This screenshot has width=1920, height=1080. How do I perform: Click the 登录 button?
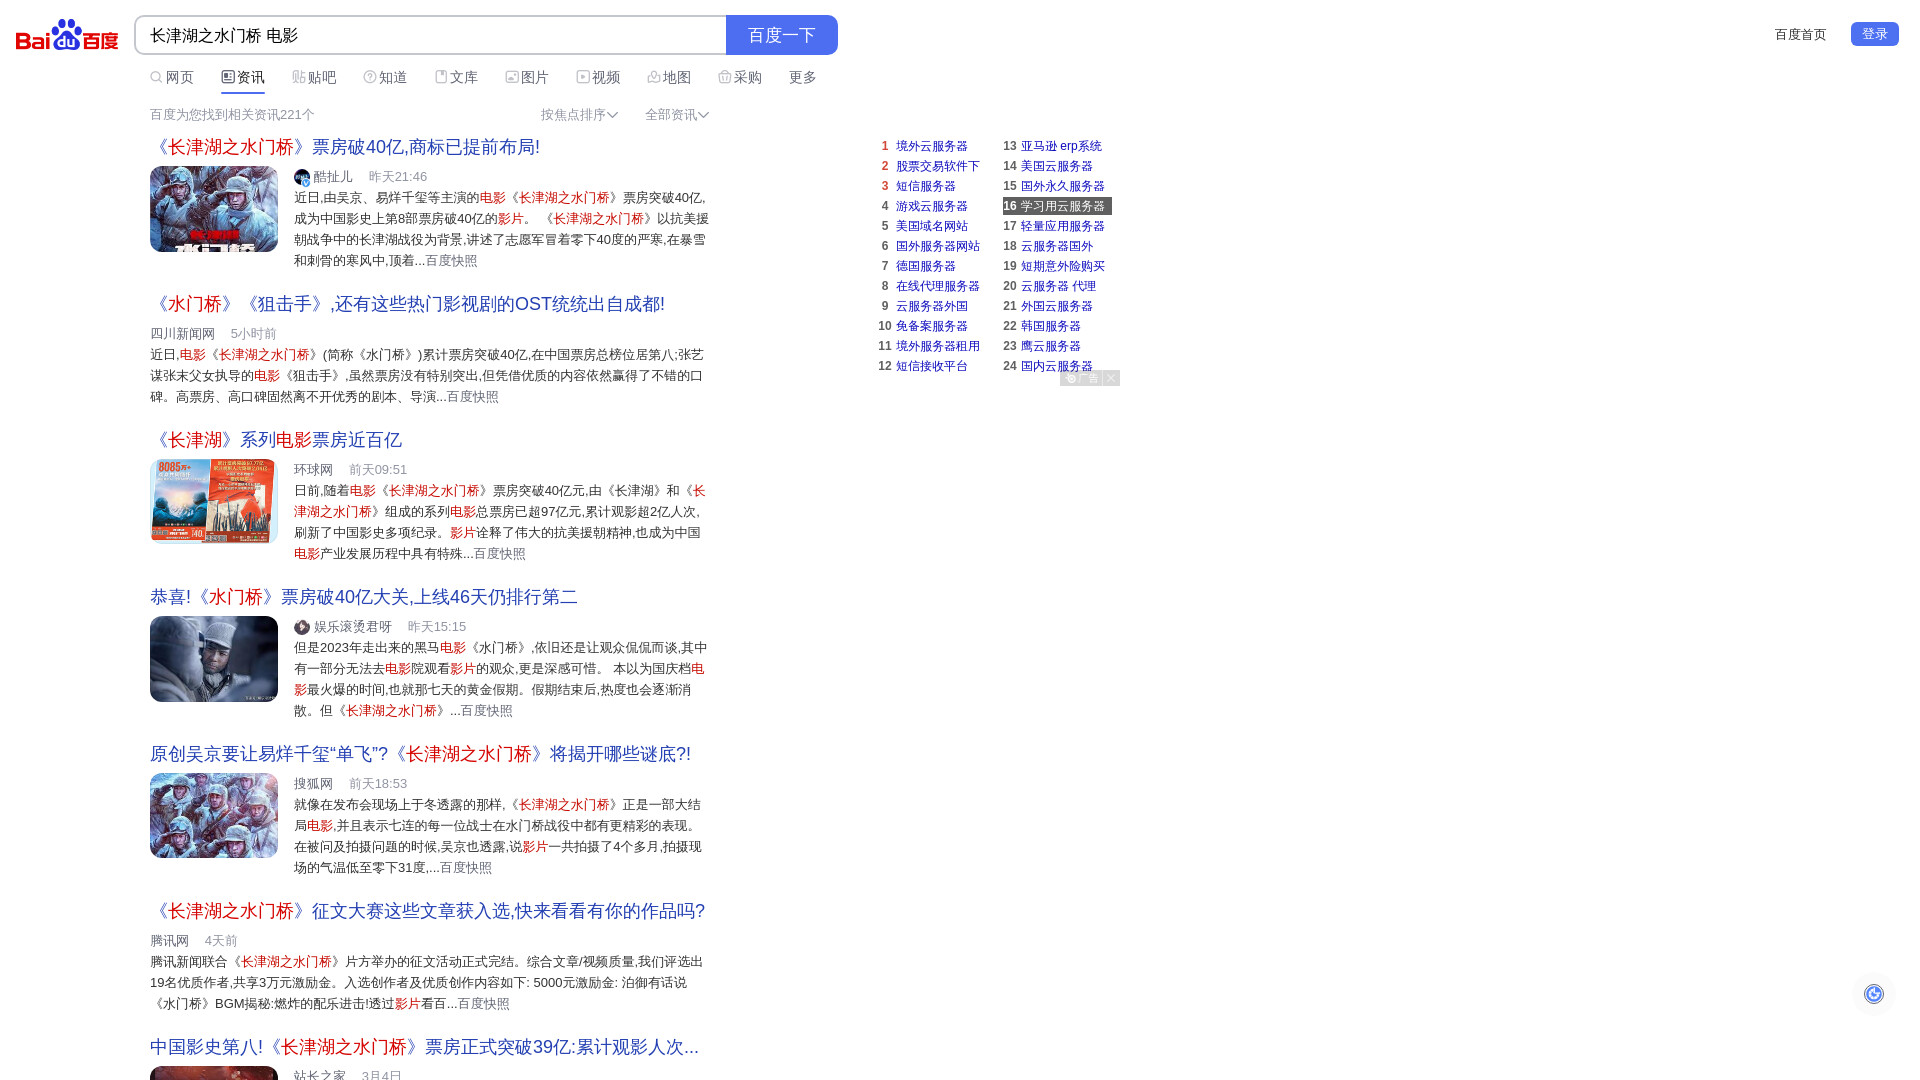coord(1875,34)
